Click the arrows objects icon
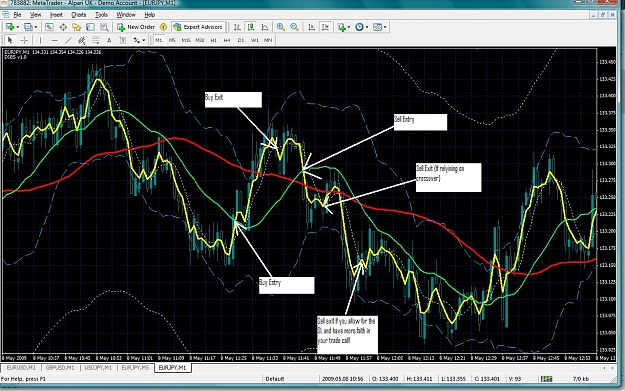The height and width of the screenshot is (391, 625). click(x=137, y=40)
